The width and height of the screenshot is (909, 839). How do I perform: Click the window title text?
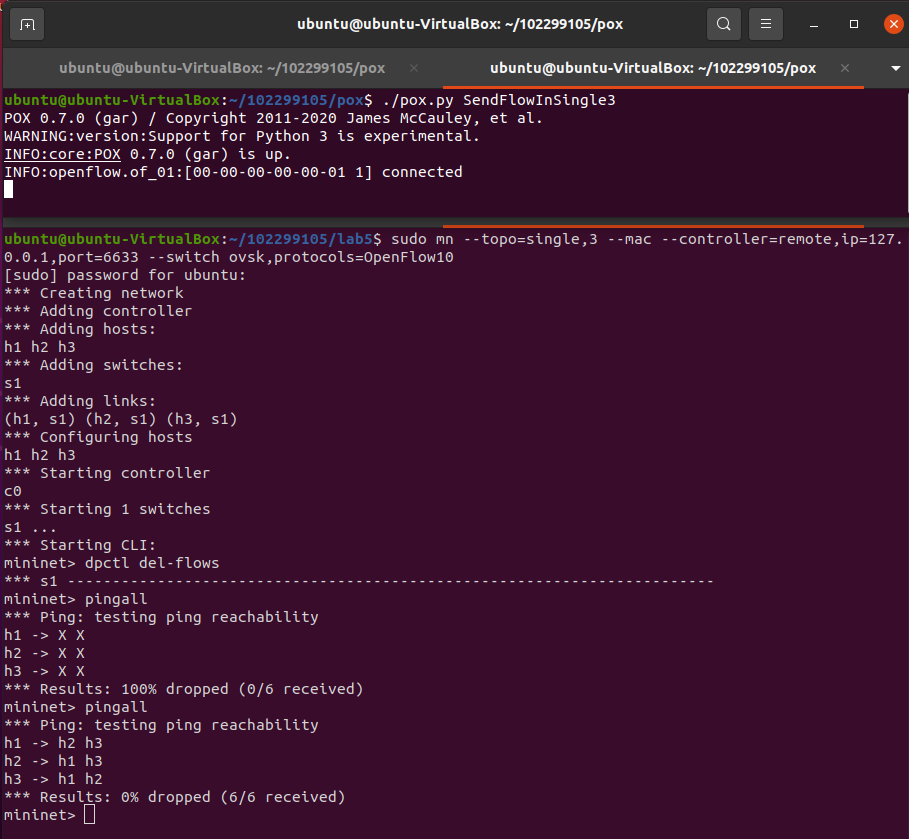click(x=460, y=24)
